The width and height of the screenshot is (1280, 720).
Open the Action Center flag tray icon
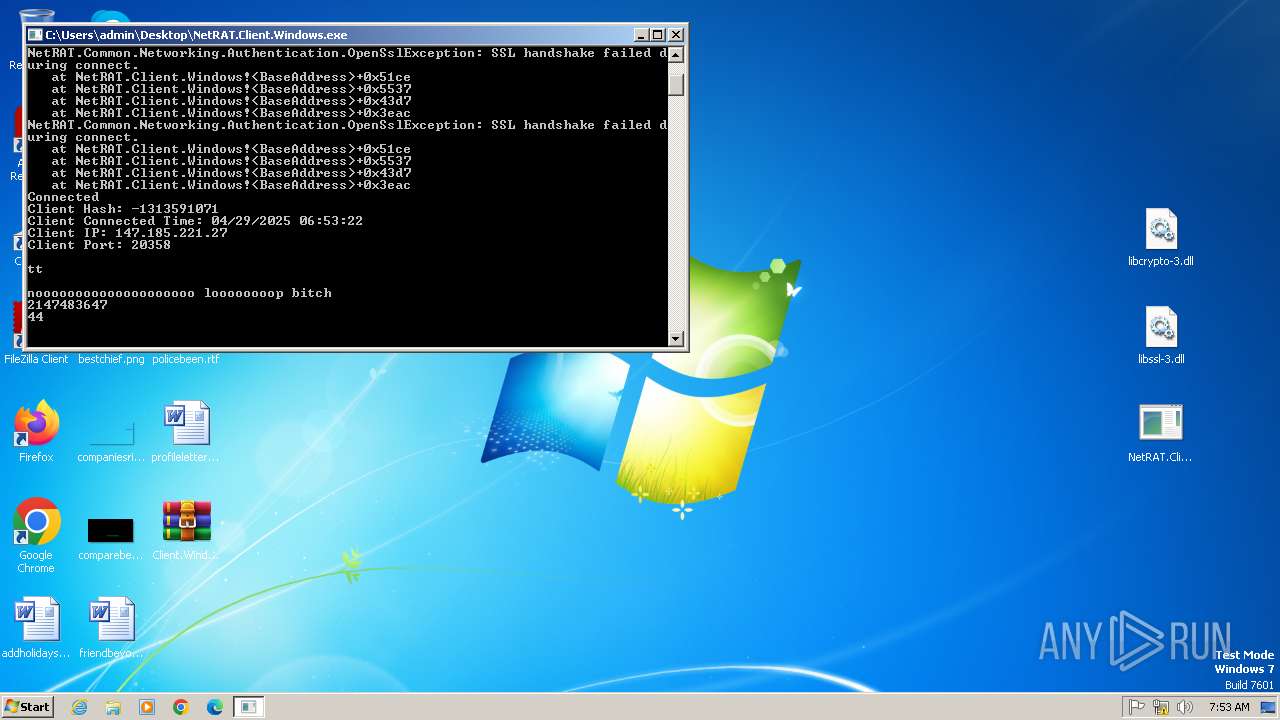coord(1137,707)
